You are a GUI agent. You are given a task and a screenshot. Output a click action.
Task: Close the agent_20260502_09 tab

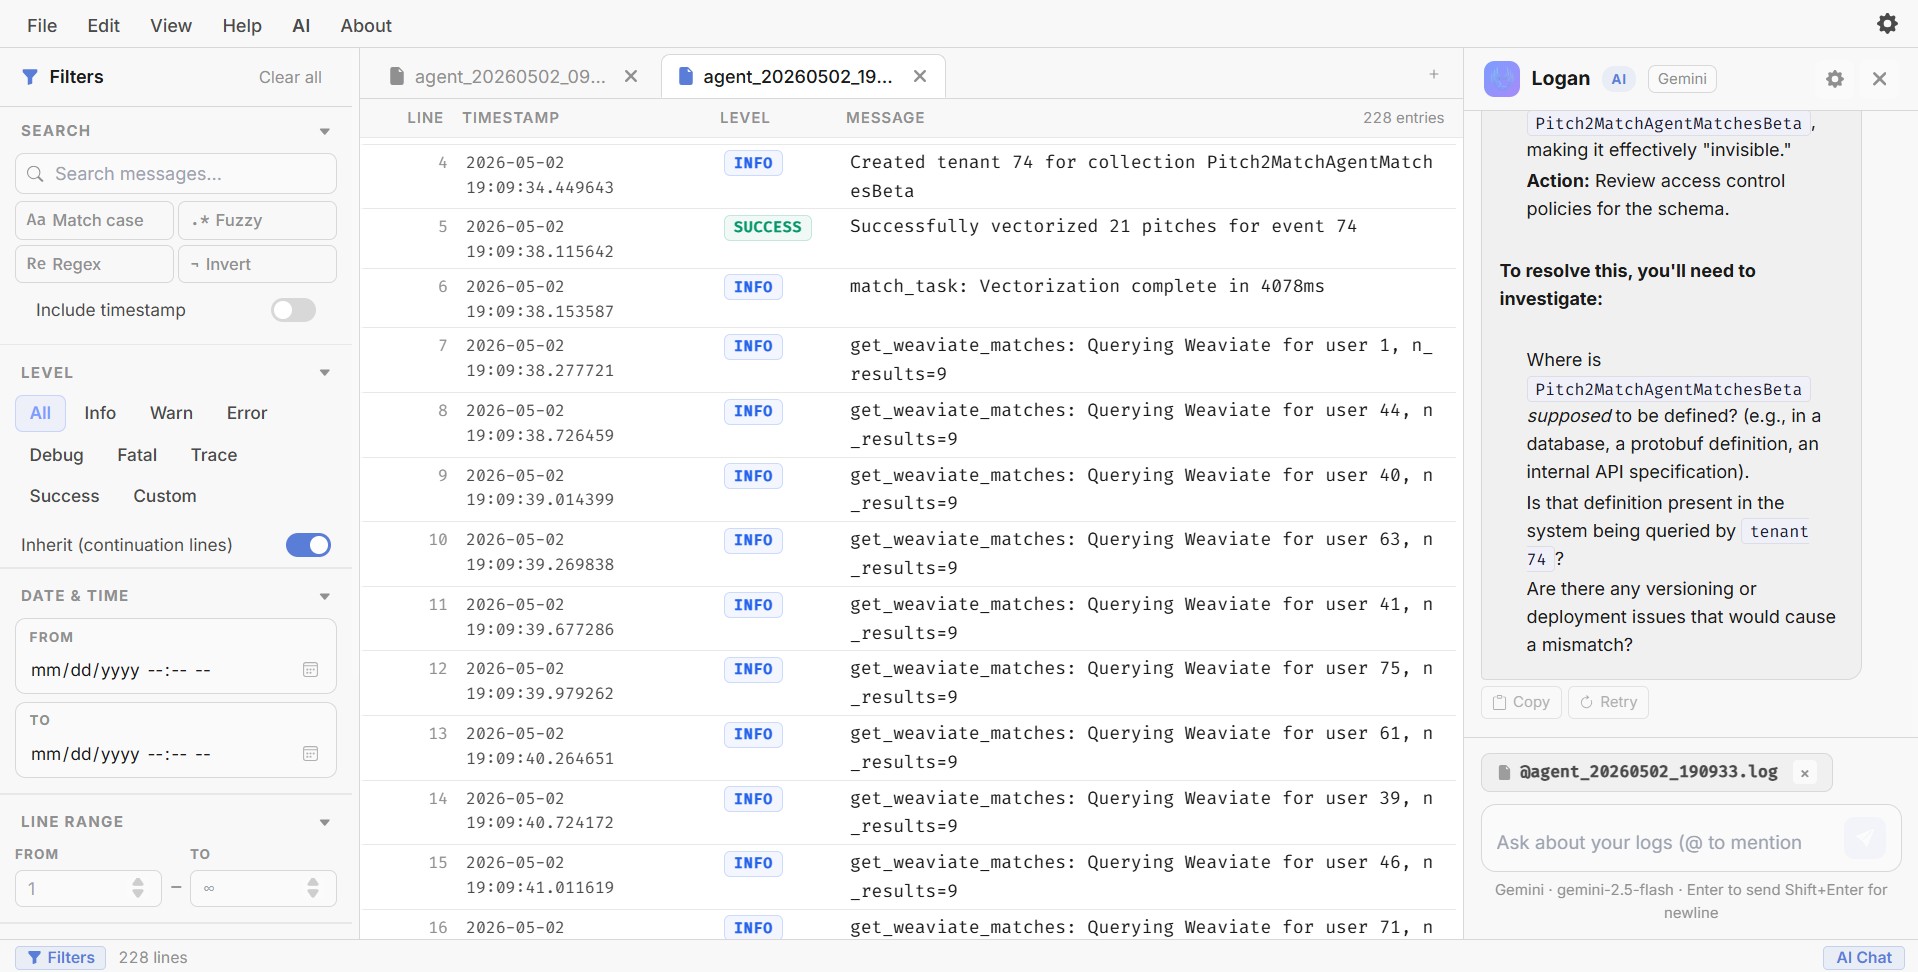631,76
